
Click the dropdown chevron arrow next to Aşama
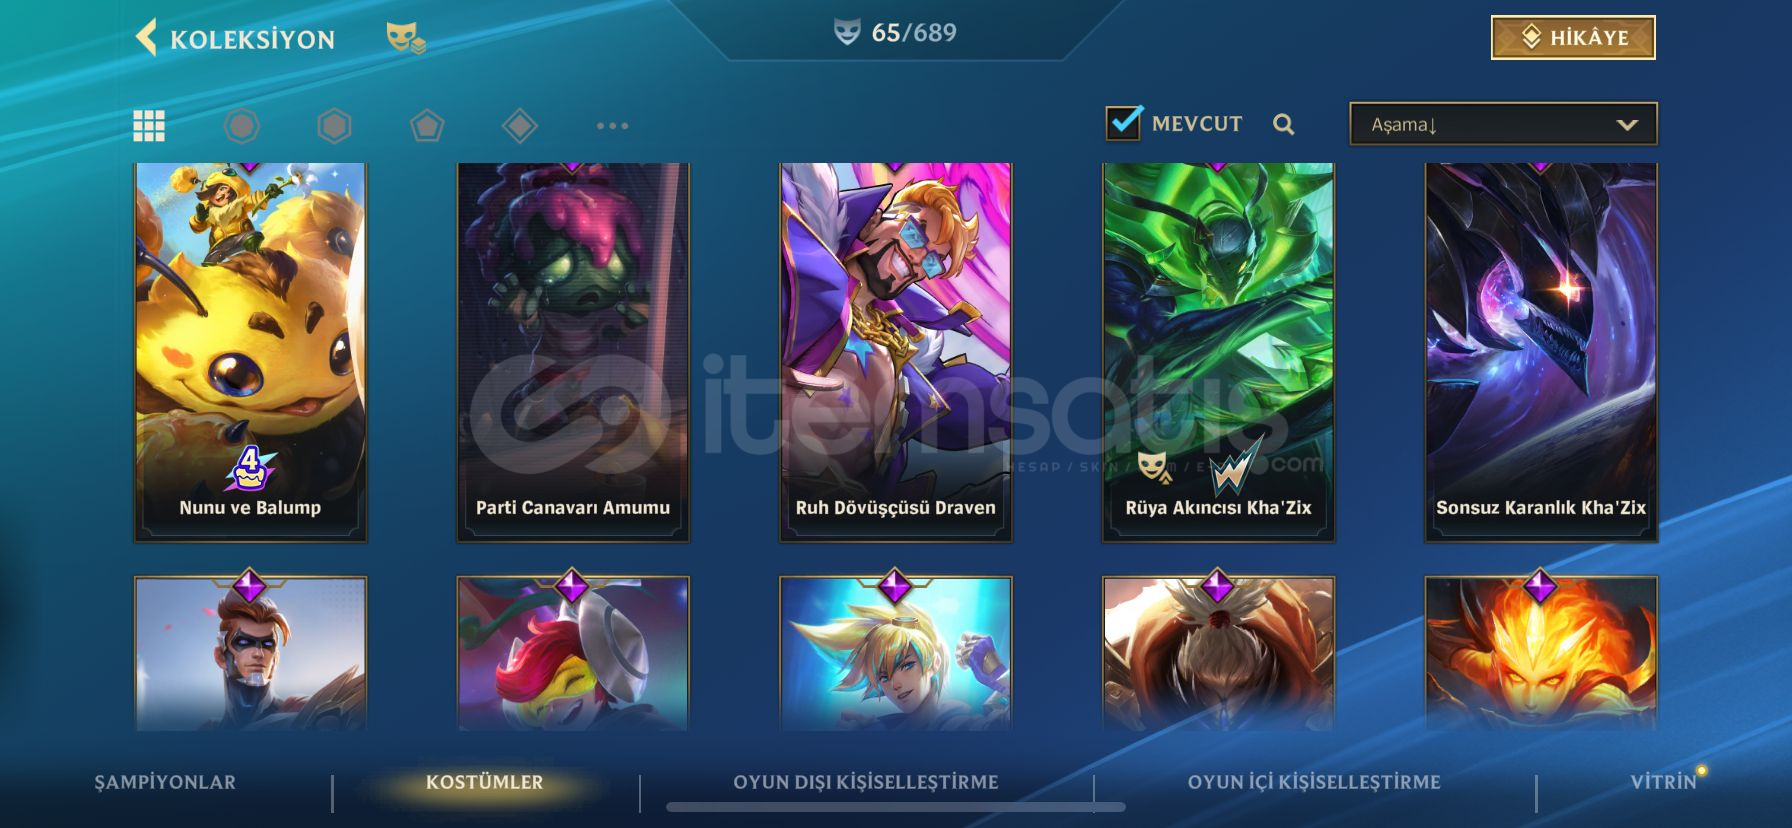tap(1627, 125)
